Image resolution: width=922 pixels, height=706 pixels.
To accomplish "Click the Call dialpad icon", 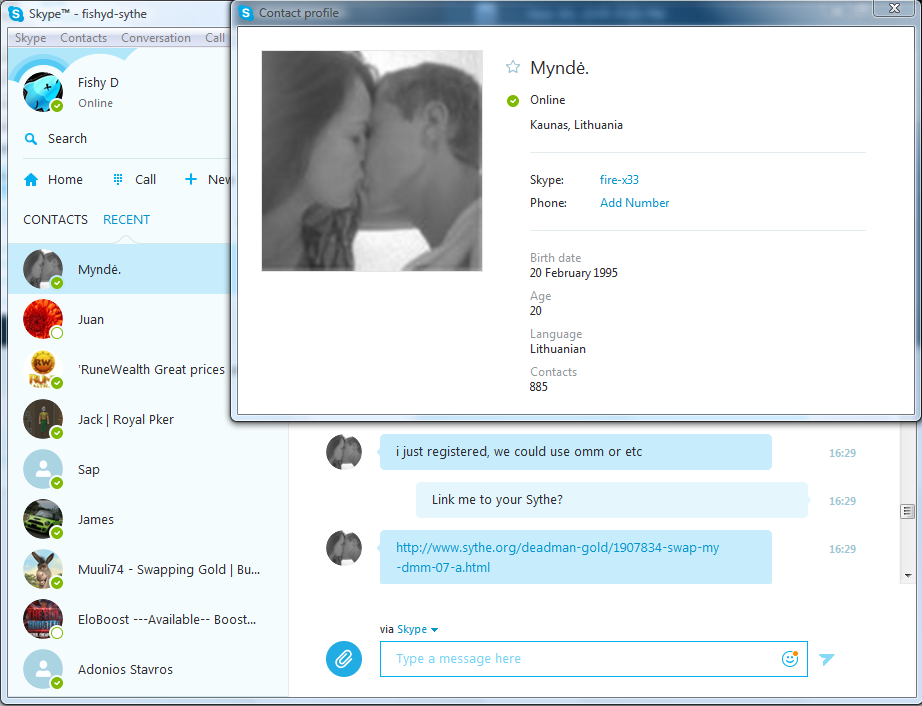I will 118,179.
